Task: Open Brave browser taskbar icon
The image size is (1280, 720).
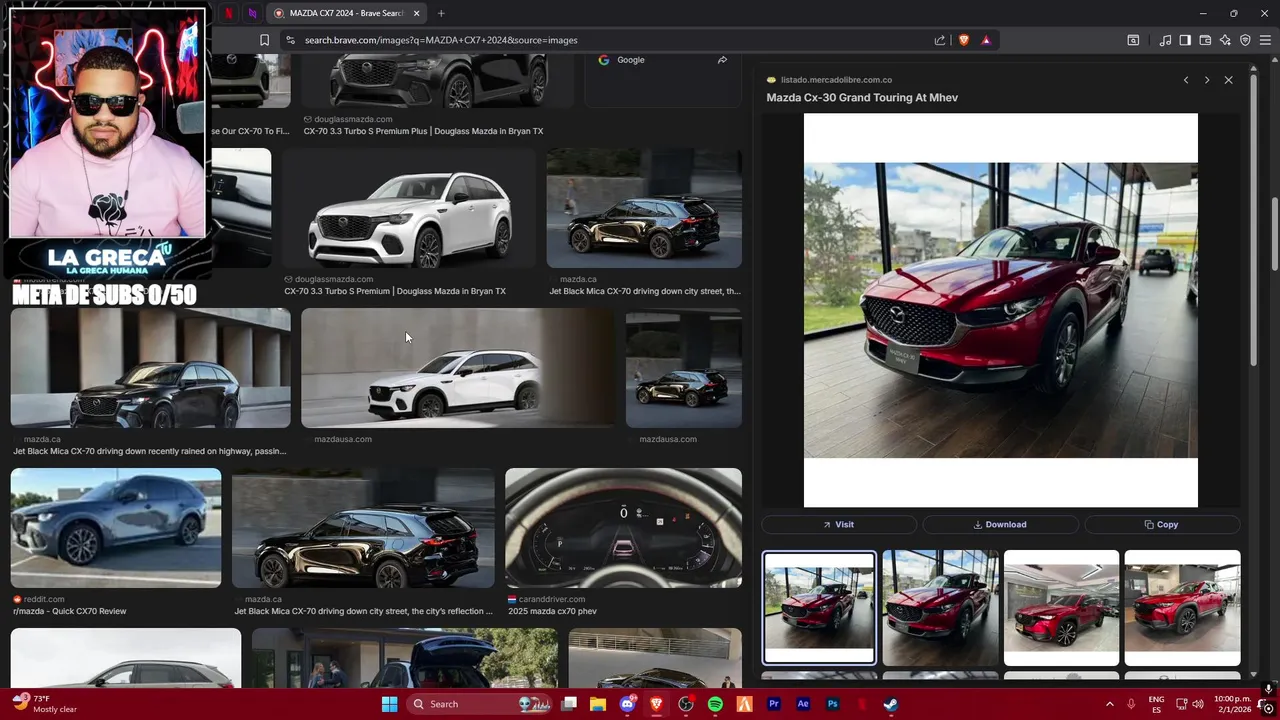Action: [656, 704]
